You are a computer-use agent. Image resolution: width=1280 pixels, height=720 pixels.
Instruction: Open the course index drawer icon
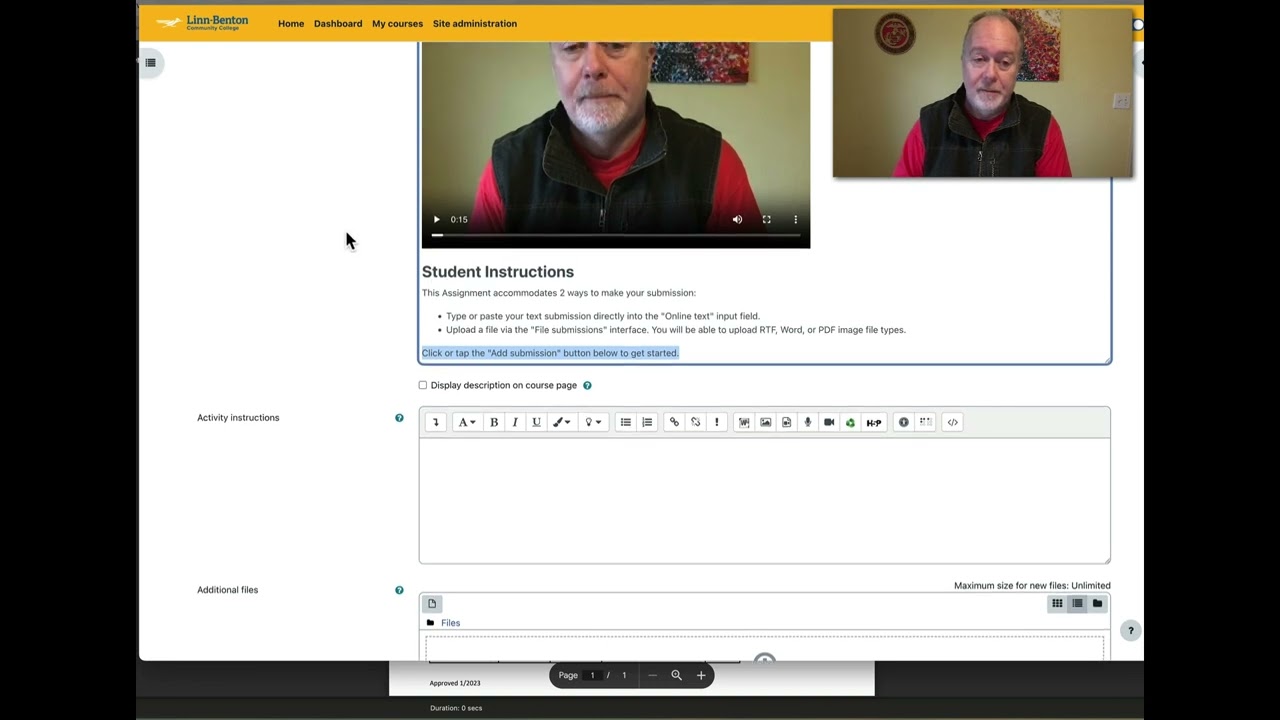pos(151,63)
